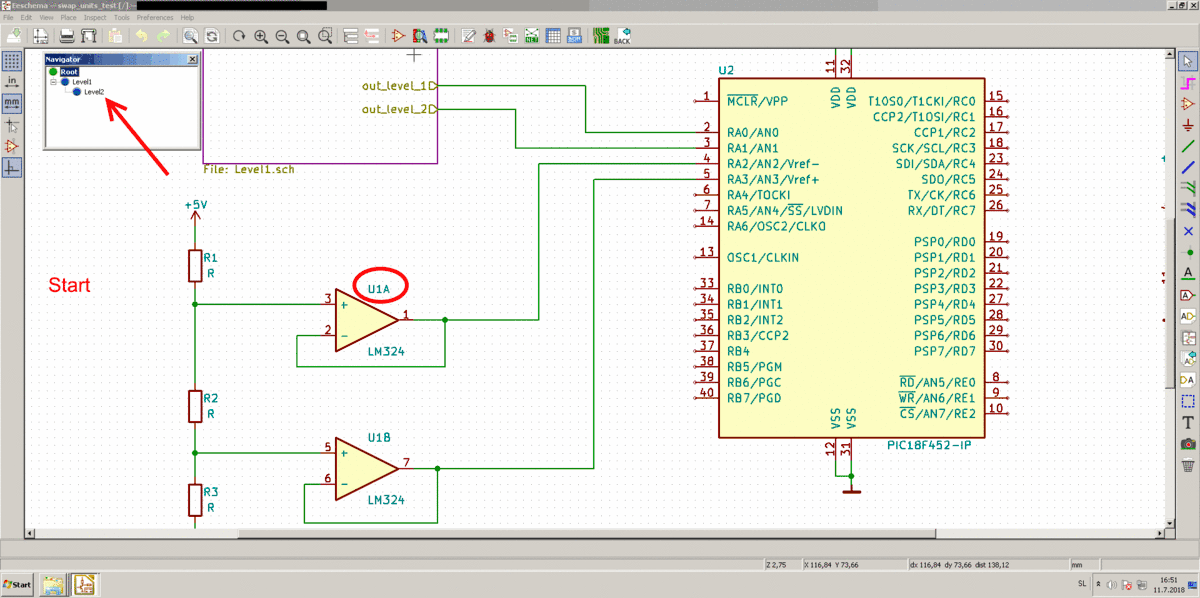1200x598 pixels.
Task: Select Root in Navigator tree
Action: (69, 71)
